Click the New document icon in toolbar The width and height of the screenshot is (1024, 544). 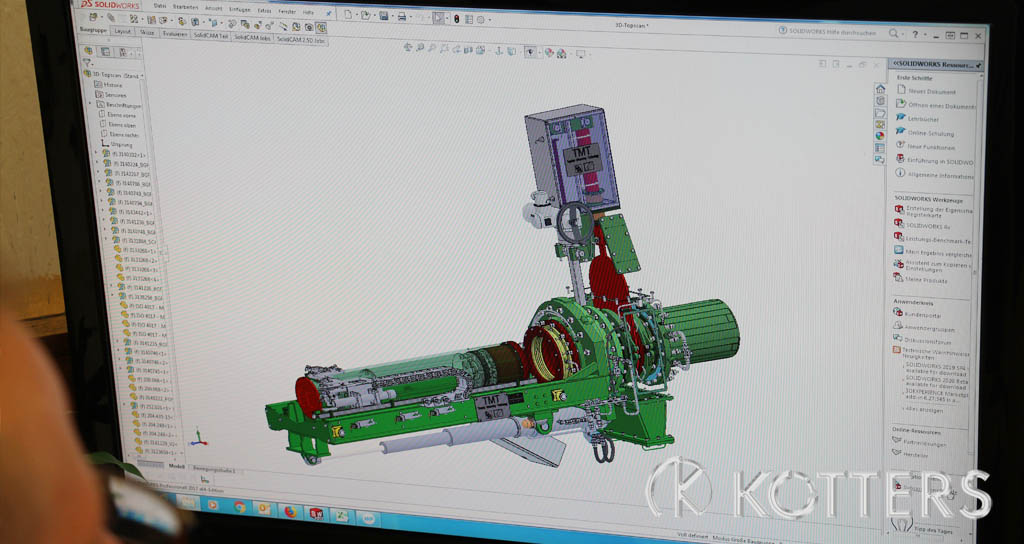347,14
